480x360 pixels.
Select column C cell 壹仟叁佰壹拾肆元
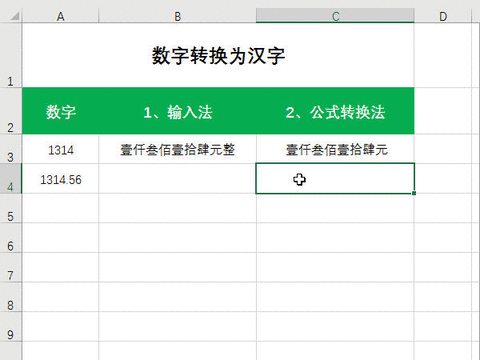335,149
